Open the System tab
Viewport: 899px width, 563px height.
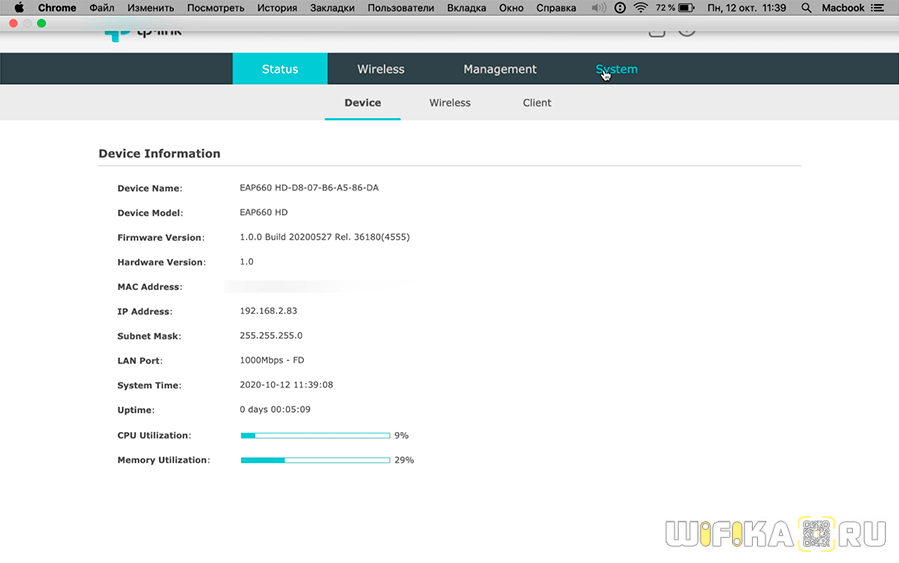click(x=616, y=69)
